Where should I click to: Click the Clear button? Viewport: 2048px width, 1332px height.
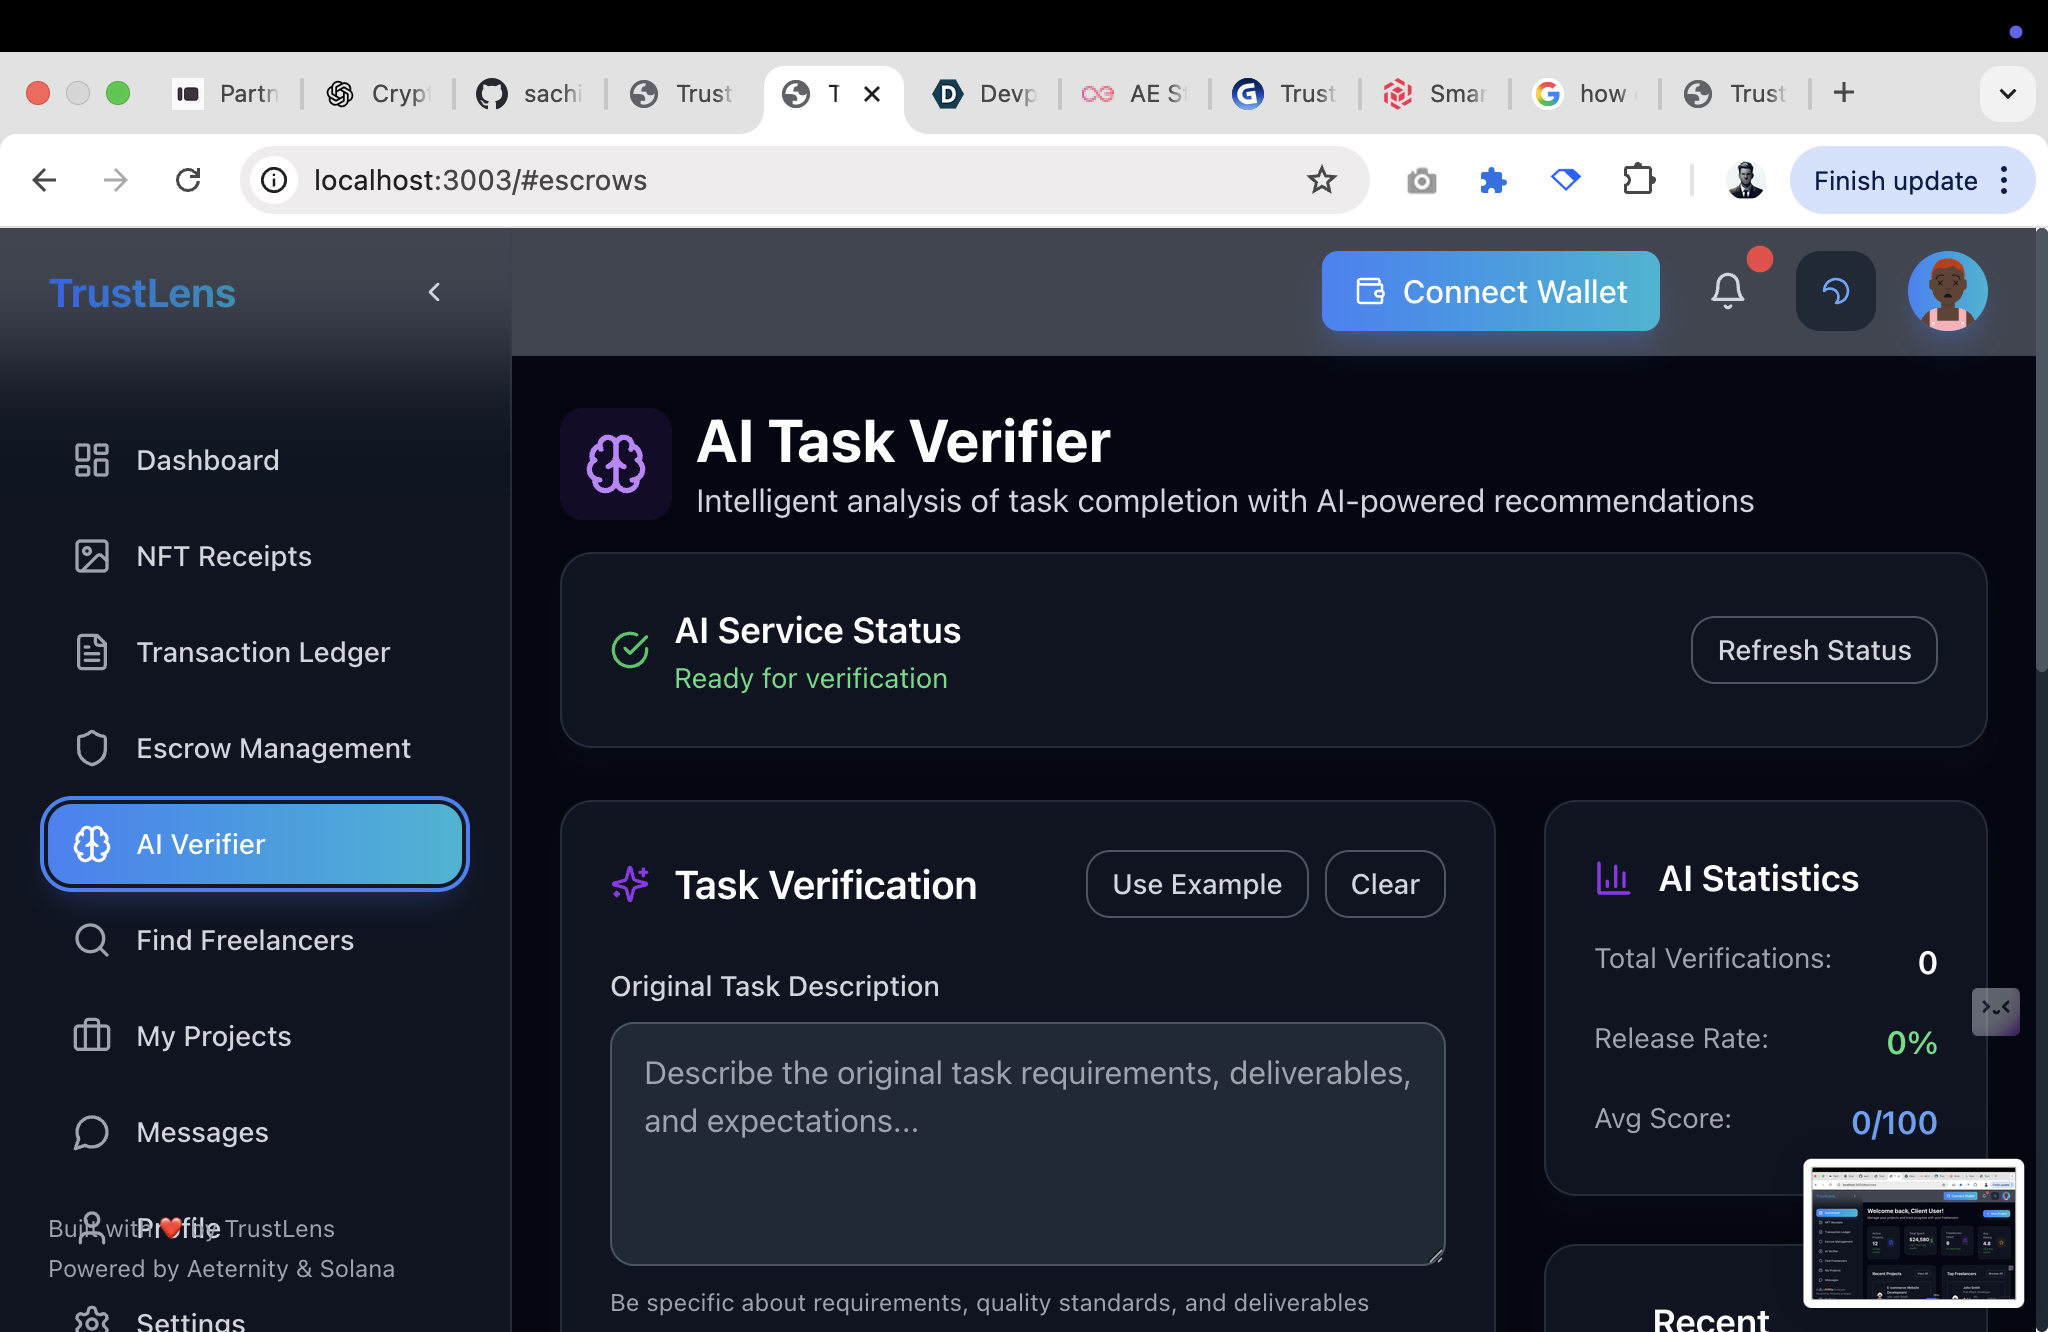pos(1384,884)
